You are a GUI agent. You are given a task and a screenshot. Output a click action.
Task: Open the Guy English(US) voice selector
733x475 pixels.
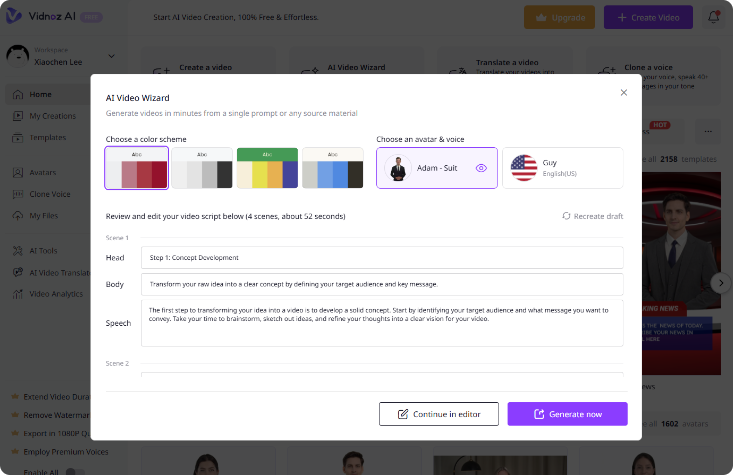[562, 168]
